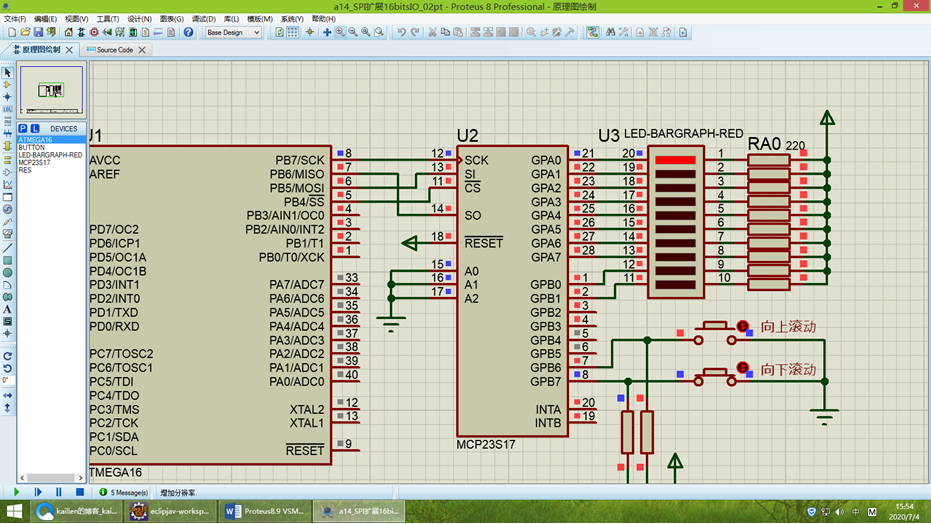Select the 2D Graphics Box tool
This screenshot has height=524, width=931.
pyautogui.click(x=7, y=261)
